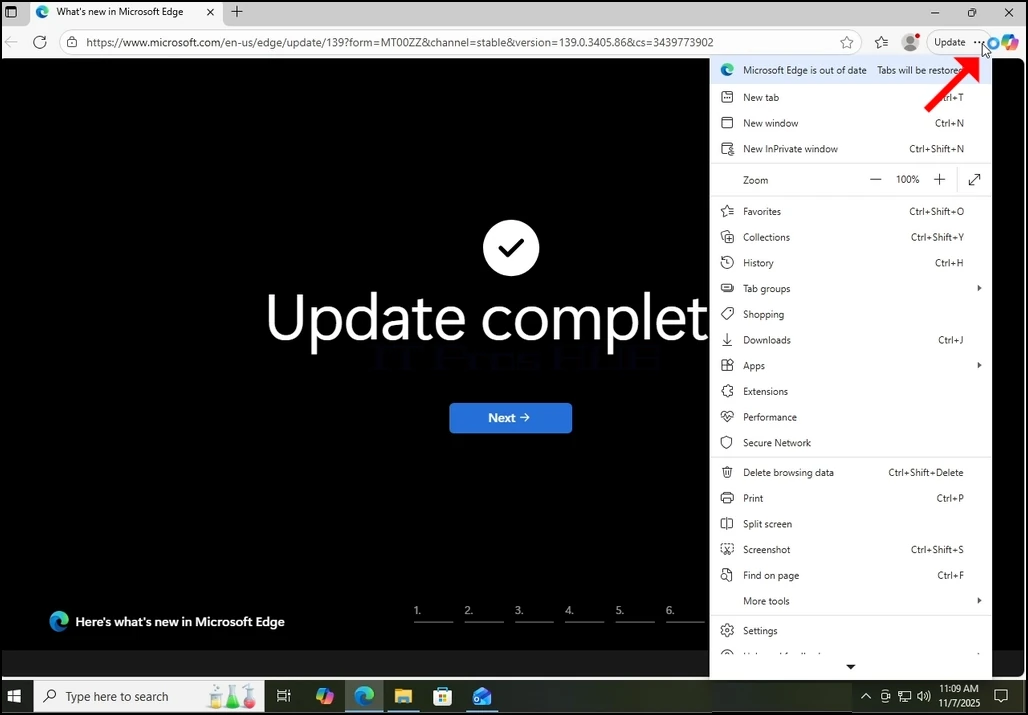Screen dimensions: 1028x715
Task: Open Collections from the menu
Action: coord(850,237)
